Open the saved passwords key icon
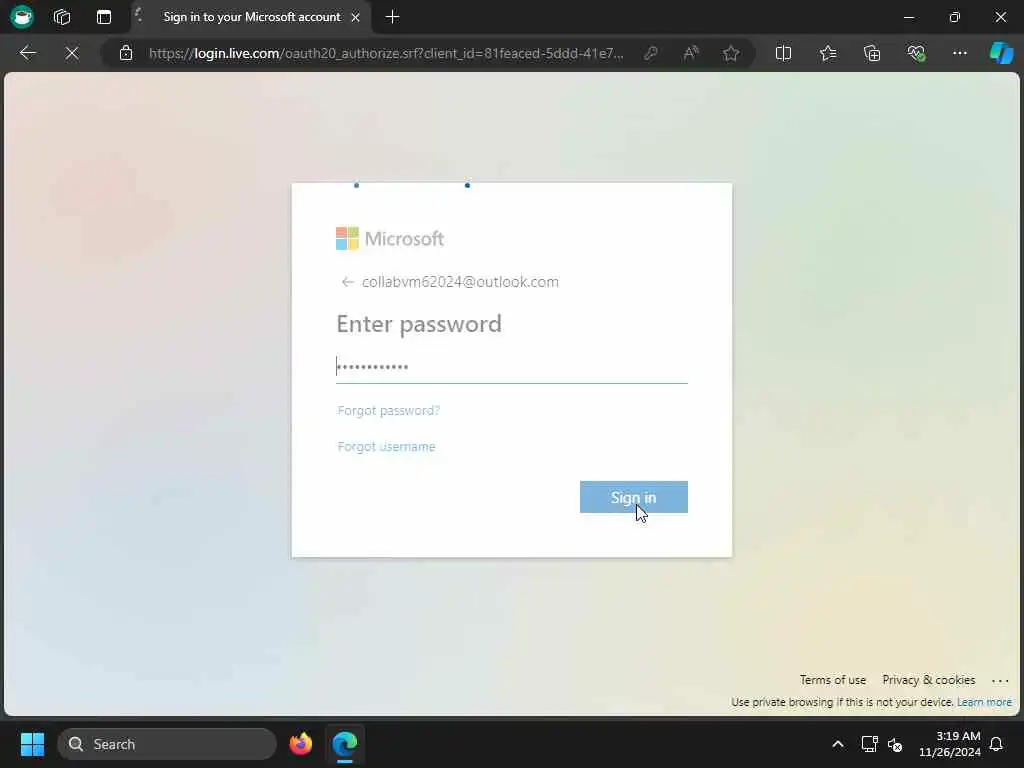The width and height of the screenshot is (1024, 768). (x=650, y=53)
